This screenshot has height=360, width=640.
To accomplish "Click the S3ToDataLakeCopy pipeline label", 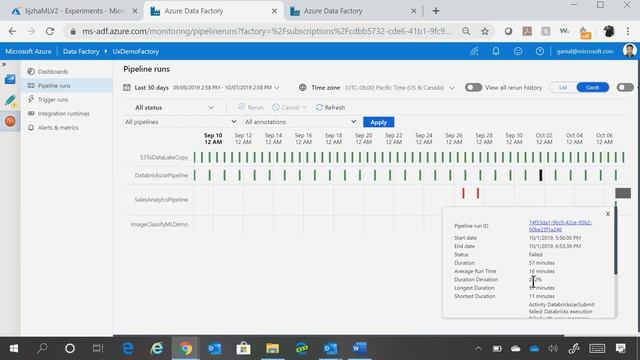I will coord(164,157).
